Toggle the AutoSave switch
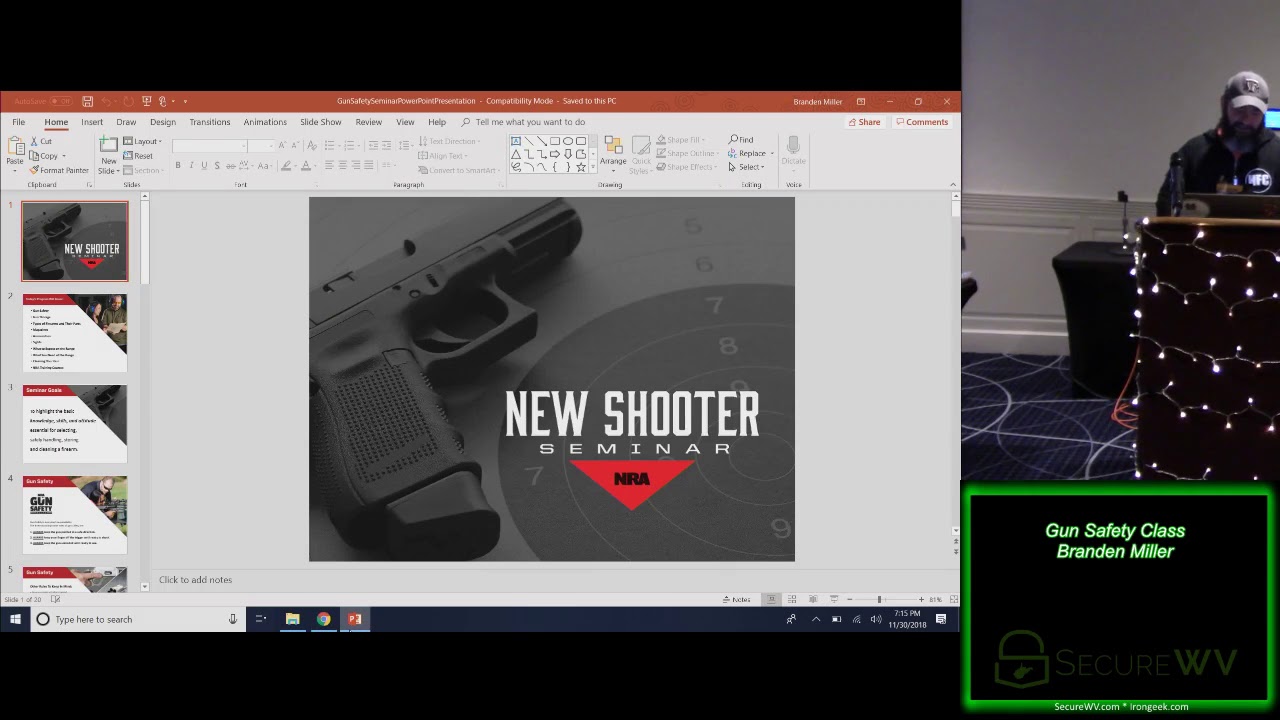The image size is (1280, 720). (x=61, y=101)
